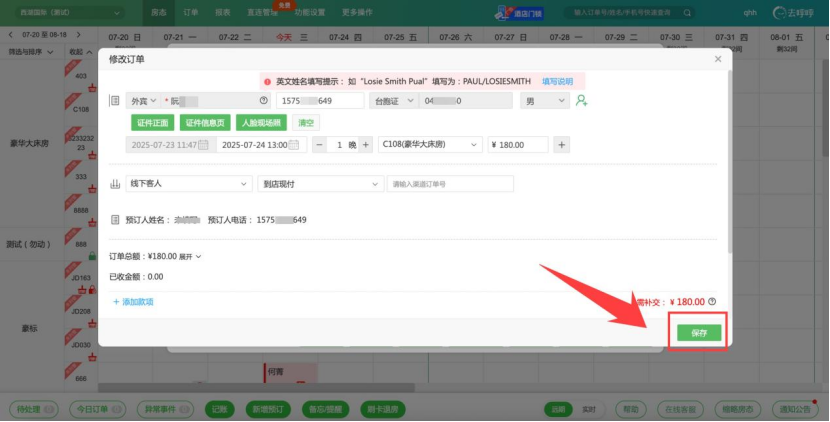Click the add guest person icon
Screen dimensions: 830x422
tap(581, 101)
